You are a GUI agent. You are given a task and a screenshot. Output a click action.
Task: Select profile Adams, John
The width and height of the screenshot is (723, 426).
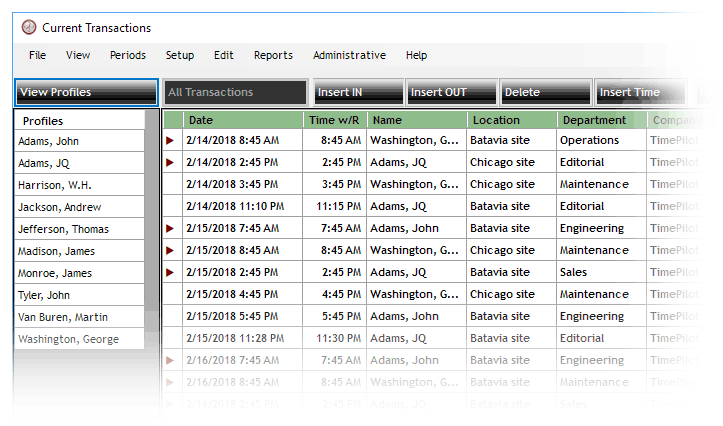point(79,141)
